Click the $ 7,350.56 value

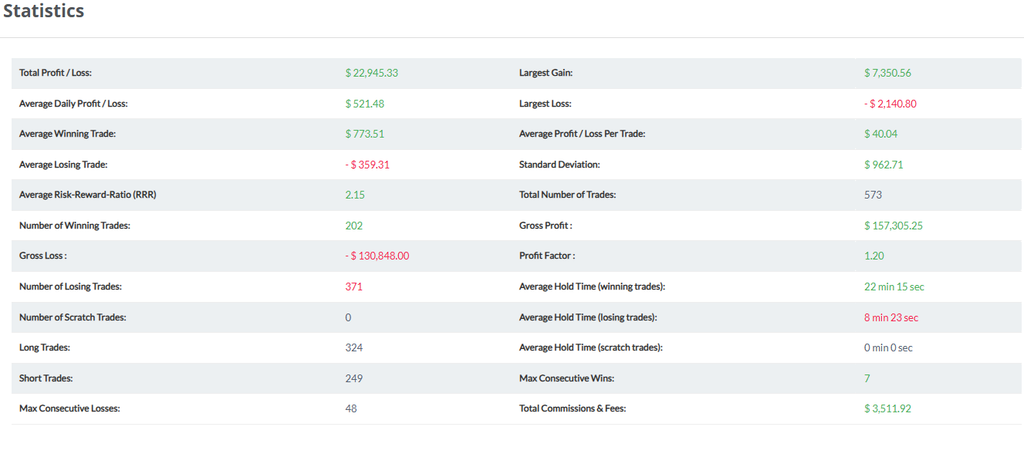[888, 73]
